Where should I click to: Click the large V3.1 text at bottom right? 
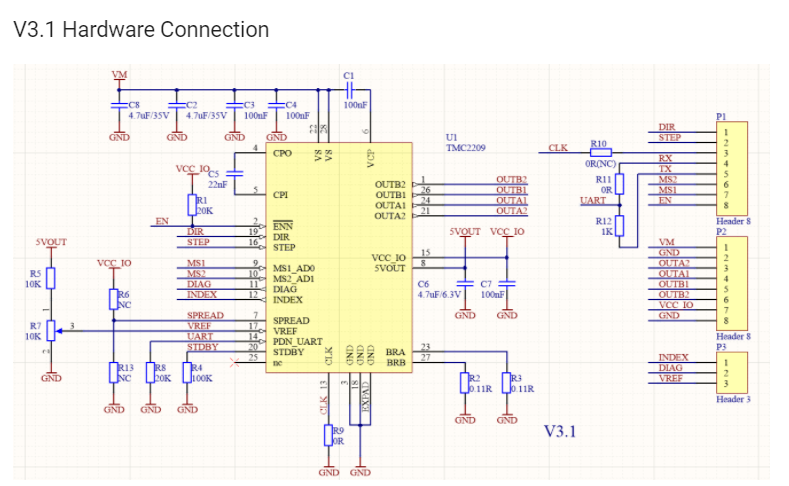(560, 432)
